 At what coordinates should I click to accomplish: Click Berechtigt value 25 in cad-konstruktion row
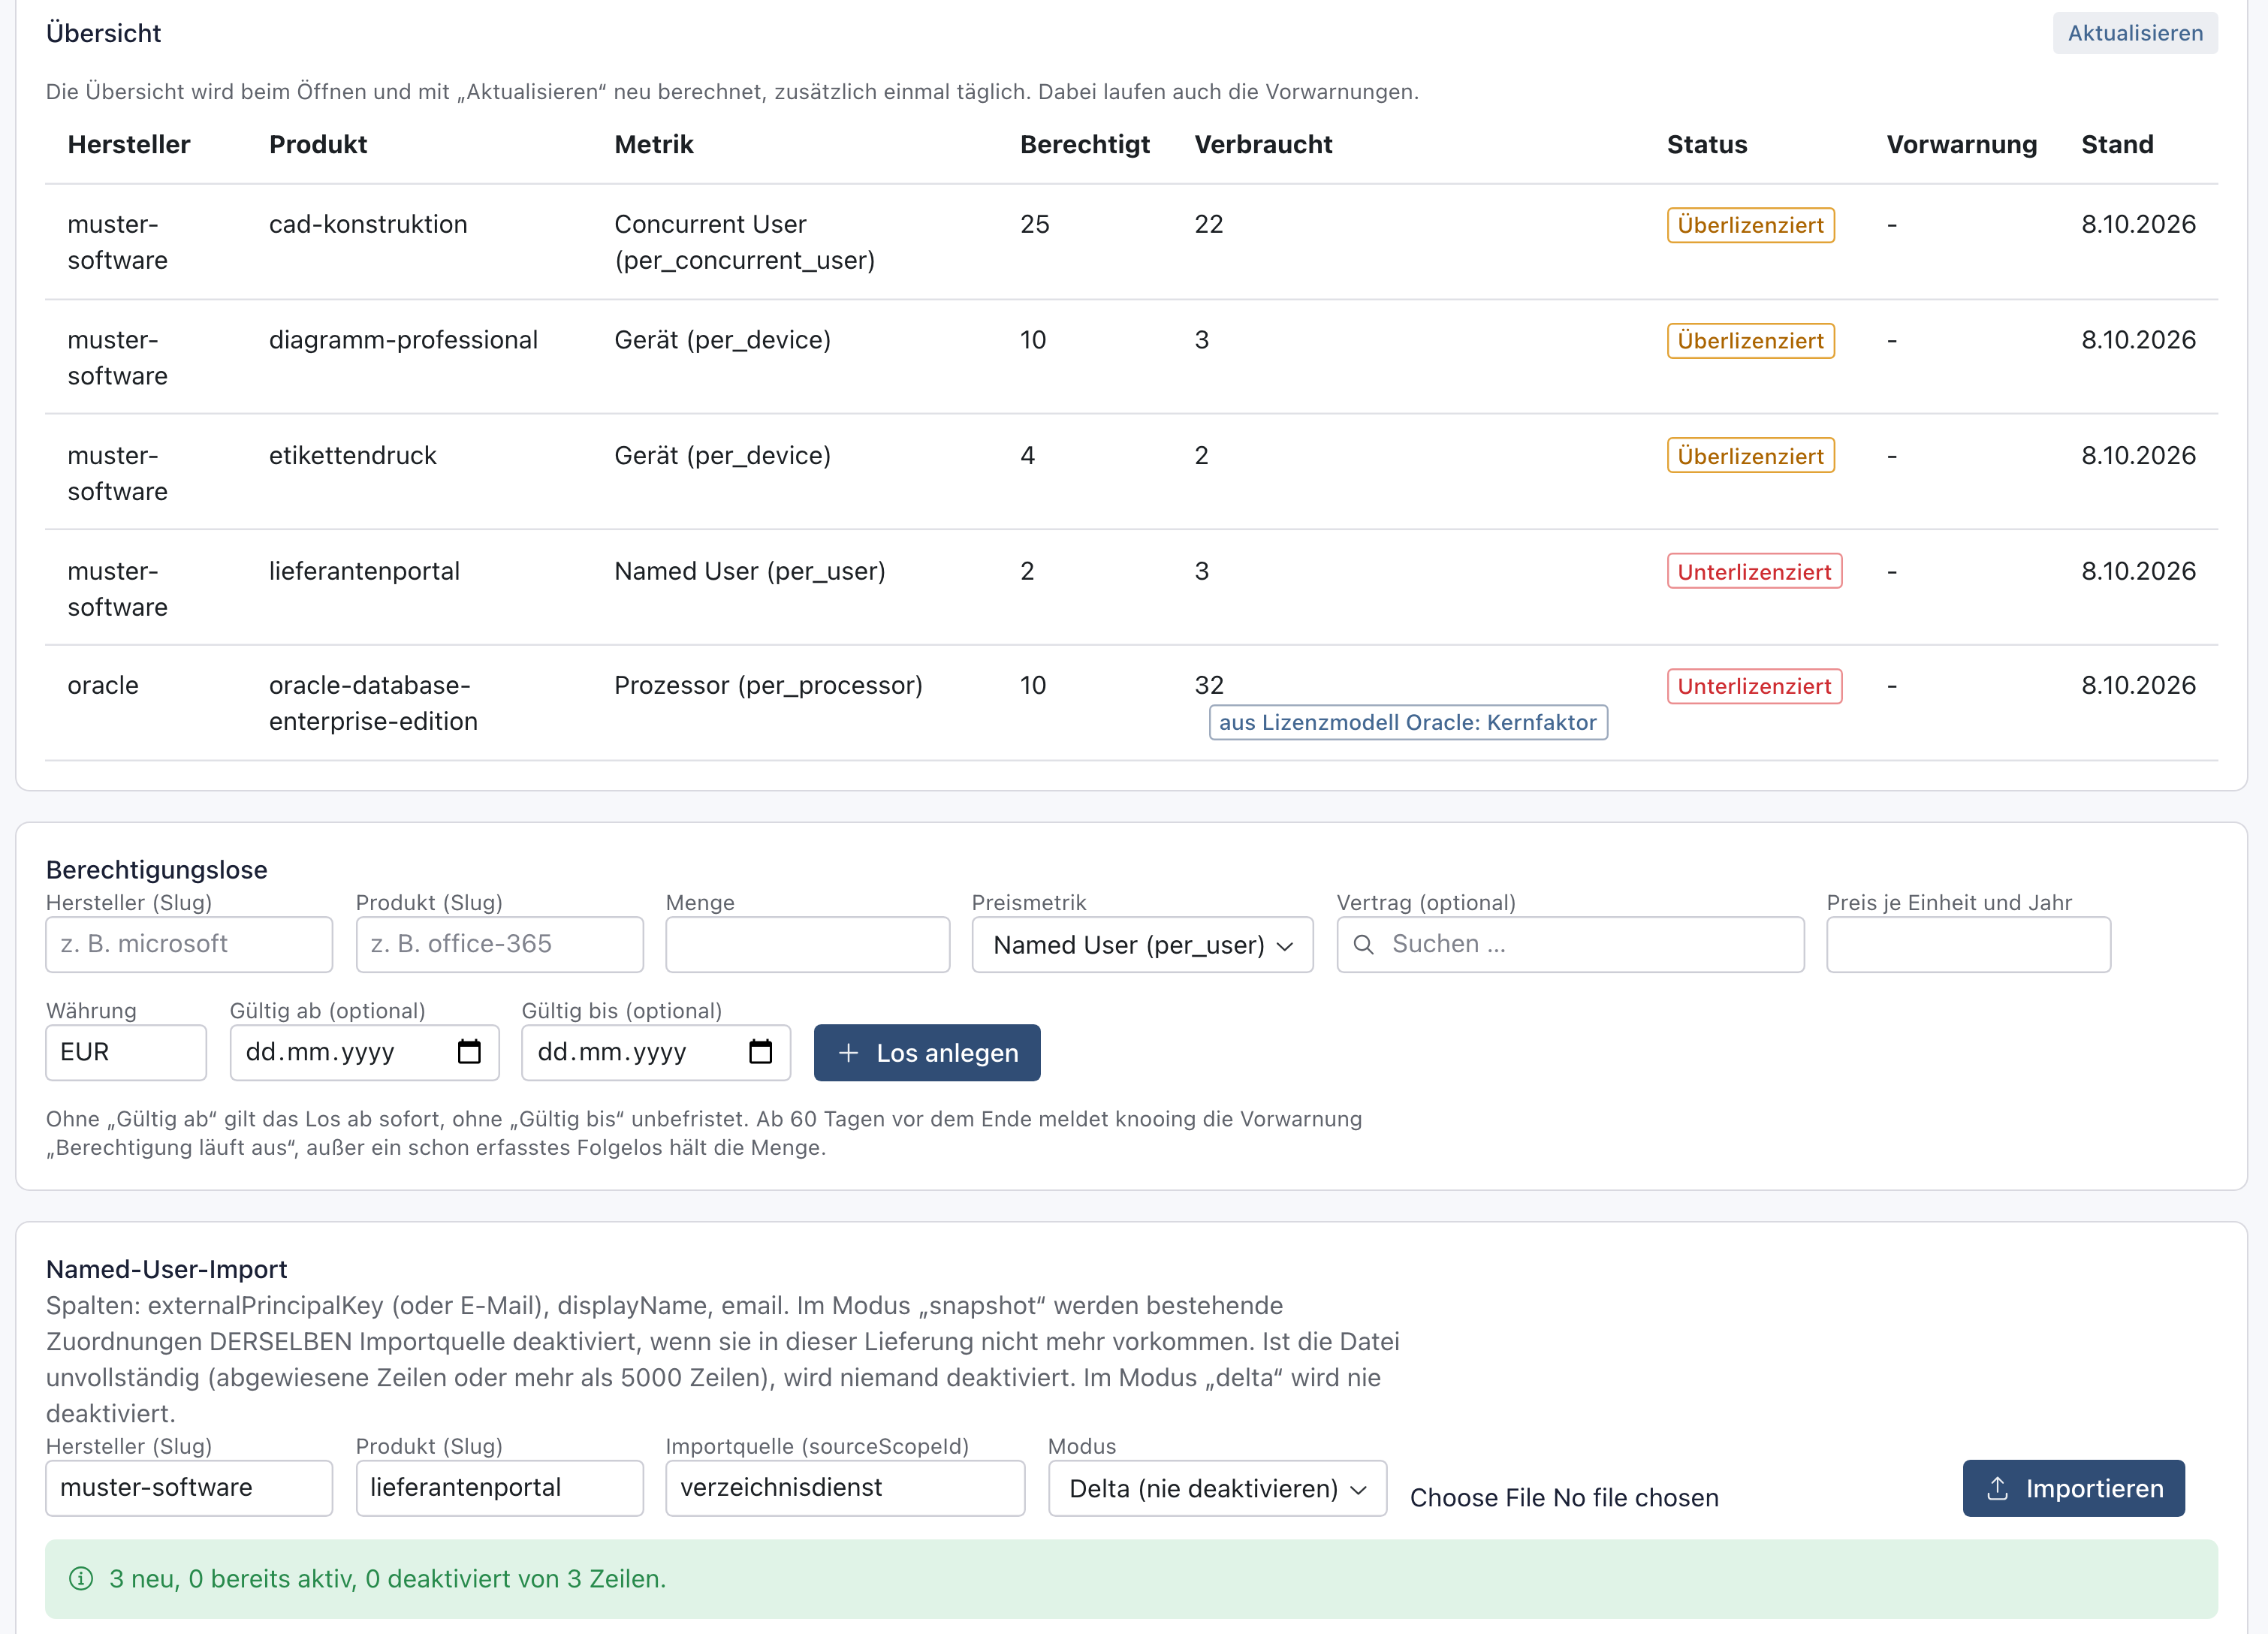(1035, 224)
